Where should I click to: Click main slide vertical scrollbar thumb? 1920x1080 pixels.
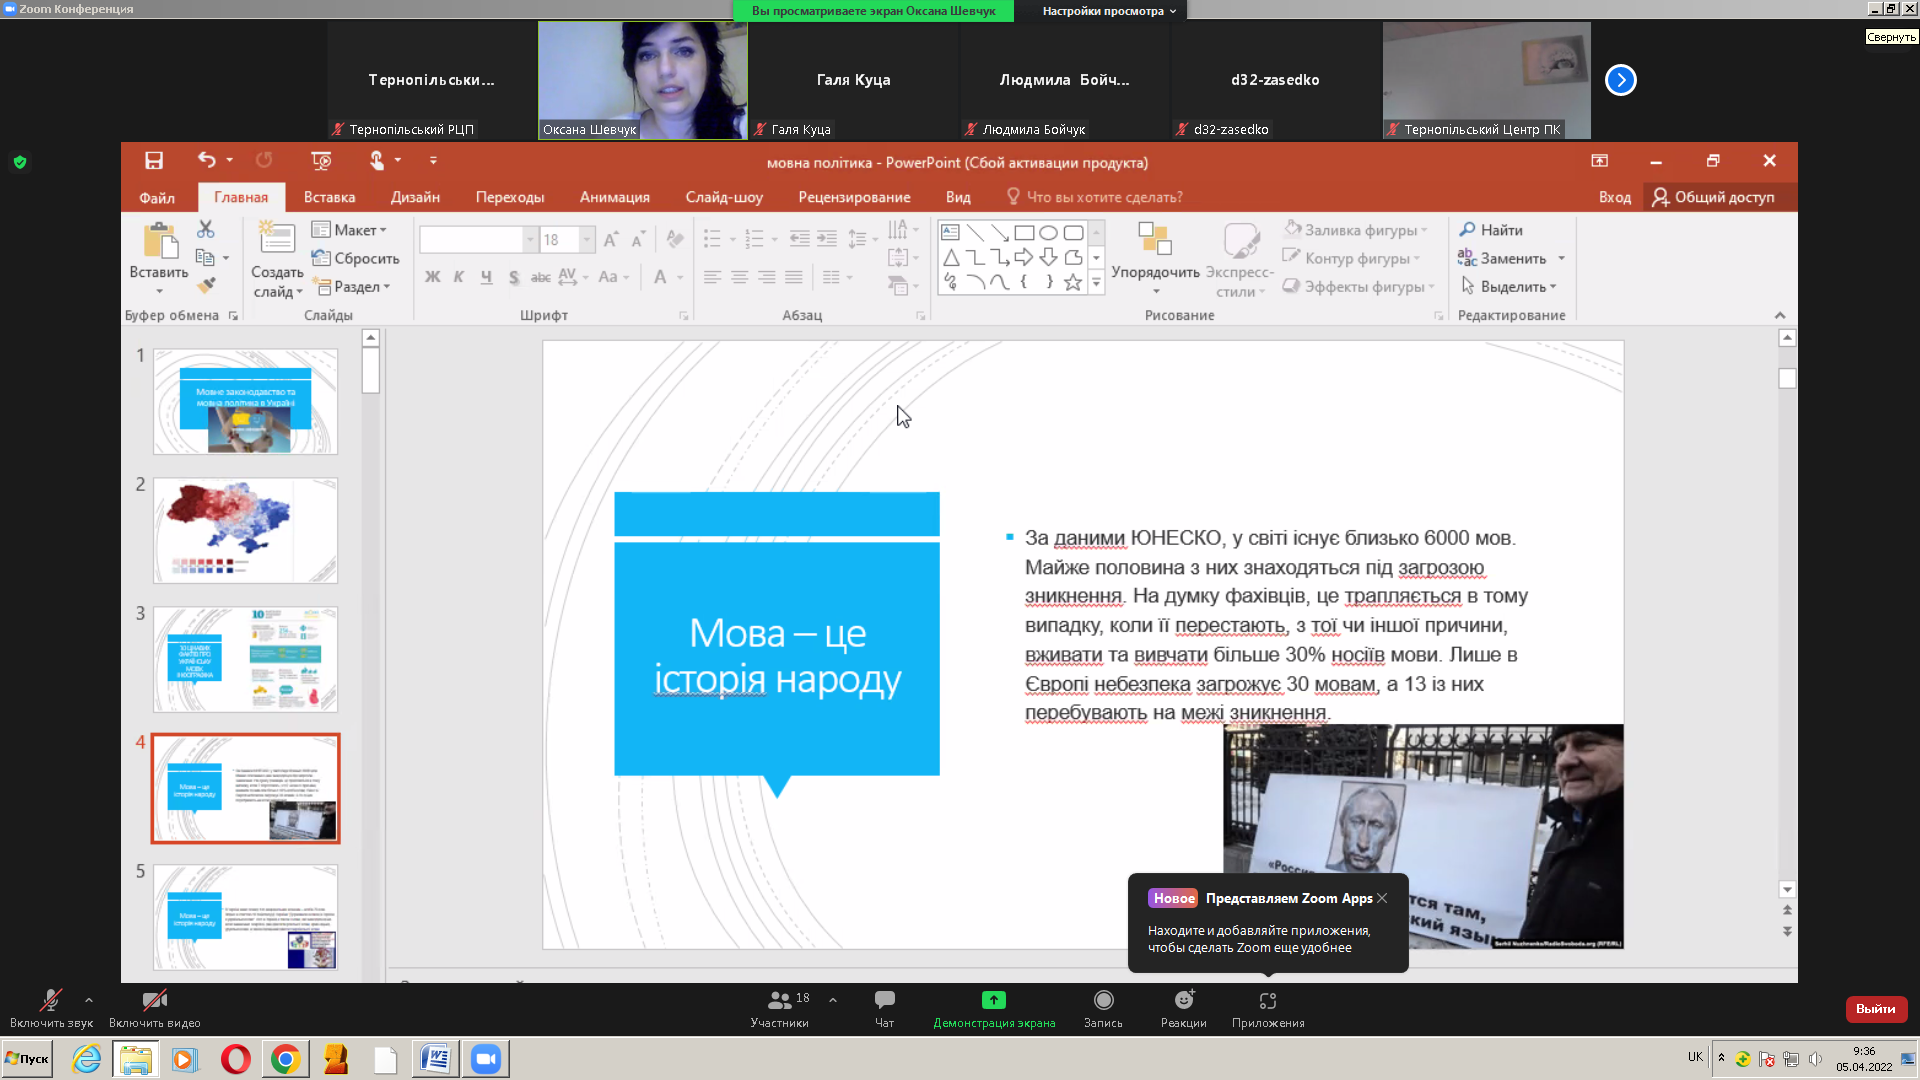click(1787, 378)
